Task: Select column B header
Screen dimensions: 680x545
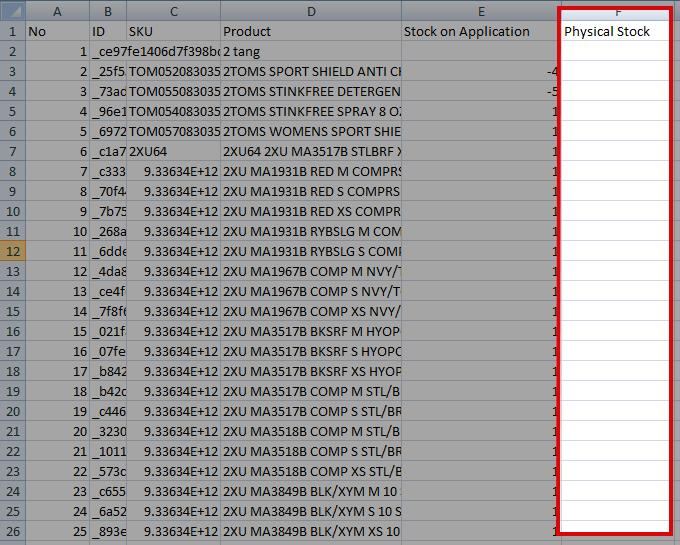Action: pos(108,10)
